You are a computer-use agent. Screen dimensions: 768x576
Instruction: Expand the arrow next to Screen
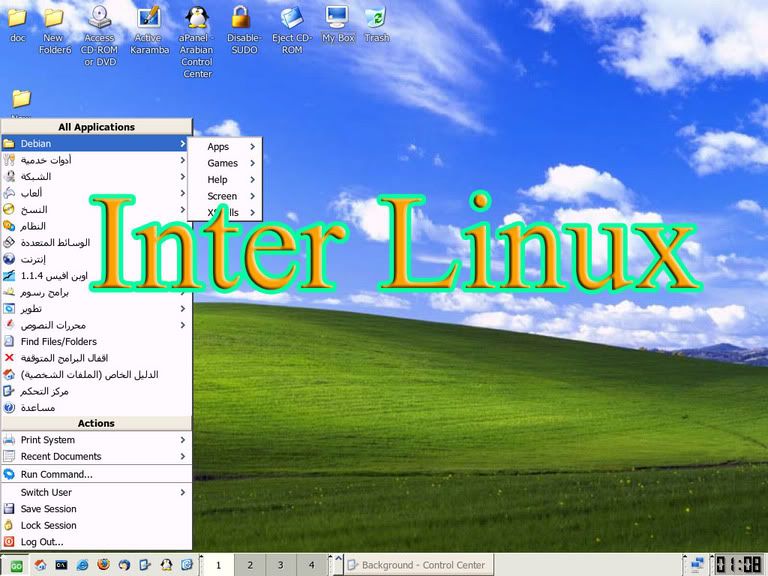tap(252, 196)
